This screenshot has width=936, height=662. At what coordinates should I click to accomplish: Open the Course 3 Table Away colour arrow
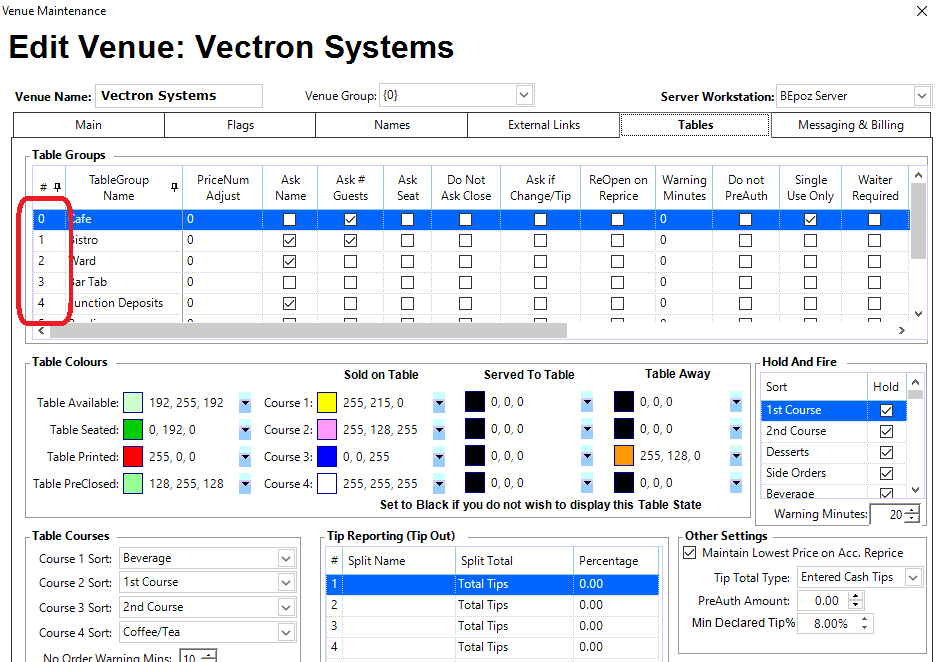tap(736, 456)
